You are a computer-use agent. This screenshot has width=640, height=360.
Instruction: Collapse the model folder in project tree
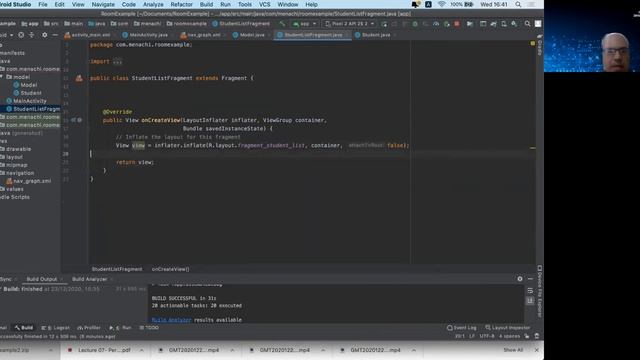coord(2,77)
